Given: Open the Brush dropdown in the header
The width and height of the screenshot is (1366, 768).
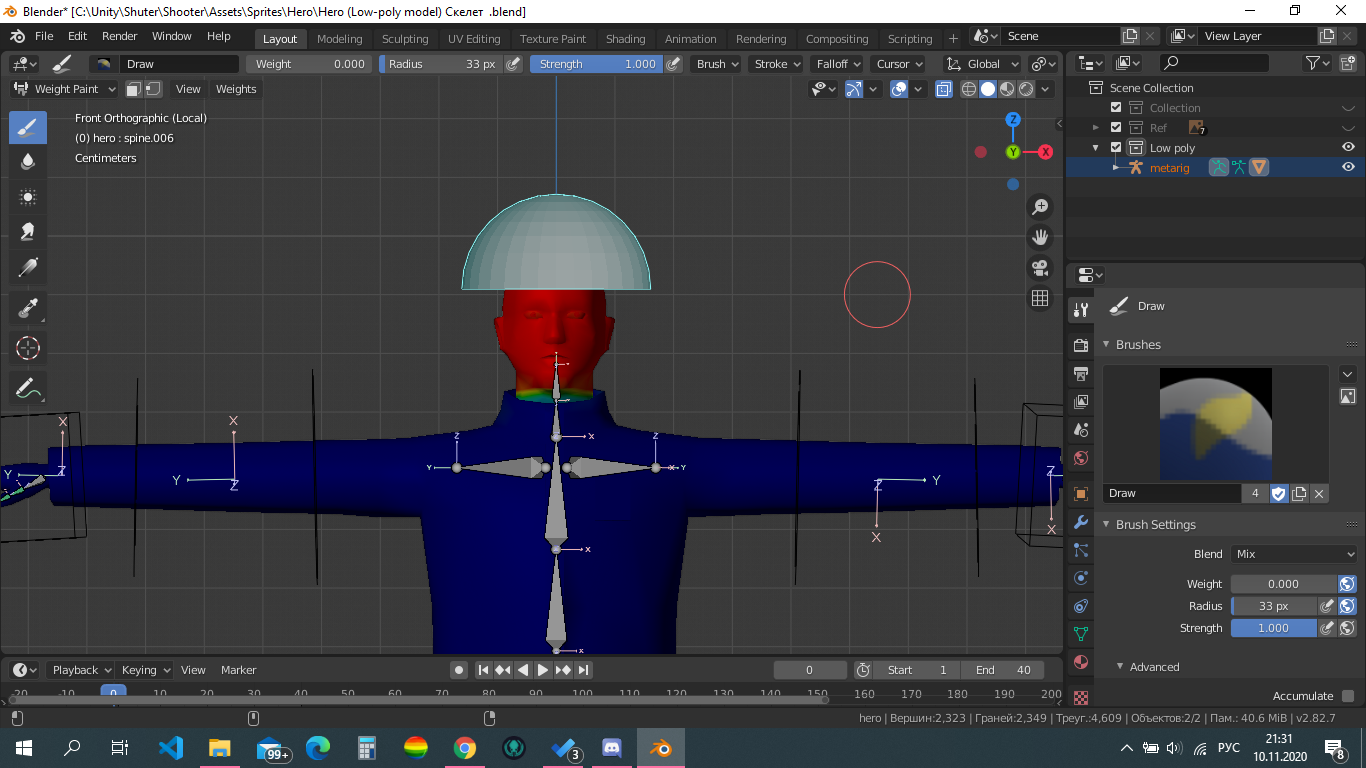Looking at the screenshot, I should point(717,64).
